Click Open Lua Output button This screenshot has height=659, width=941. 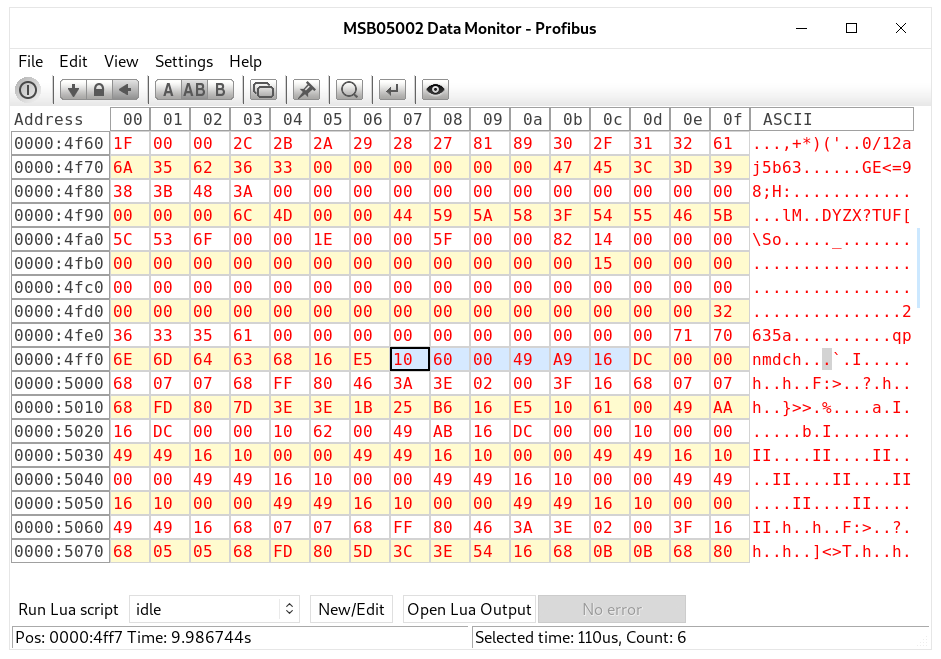(x=469, y=609)
